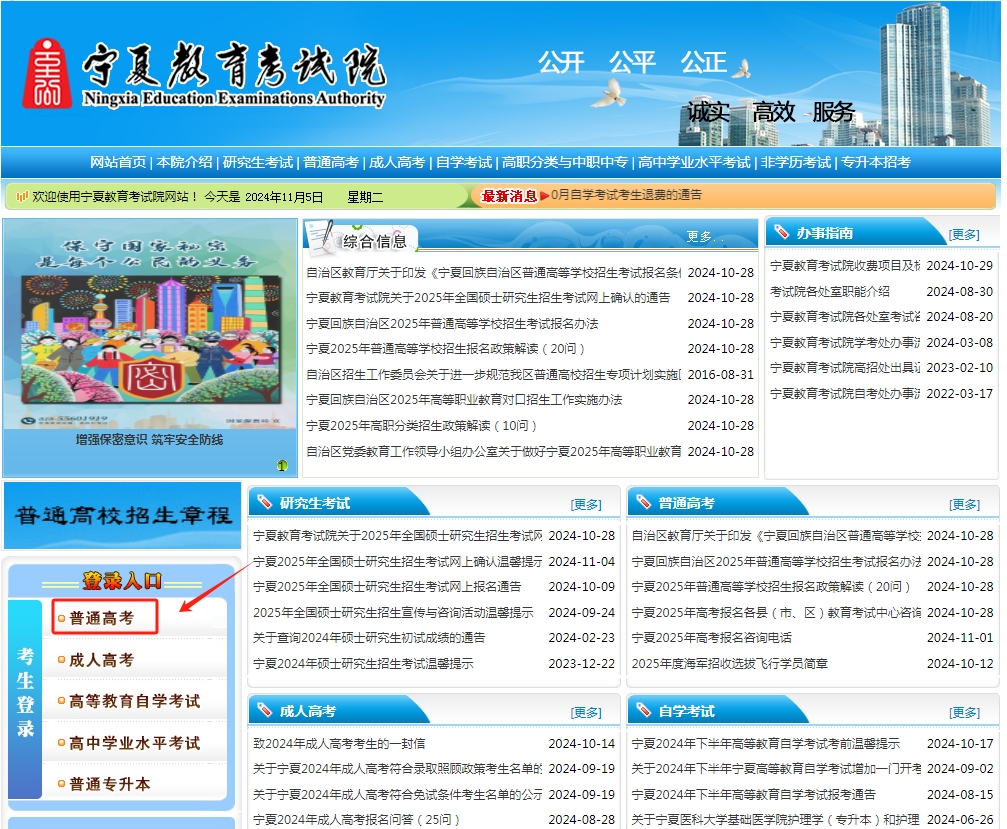
Task: Open 2025年度海军招收选拔飞行学员简章
Action: [x=730, y=663]
